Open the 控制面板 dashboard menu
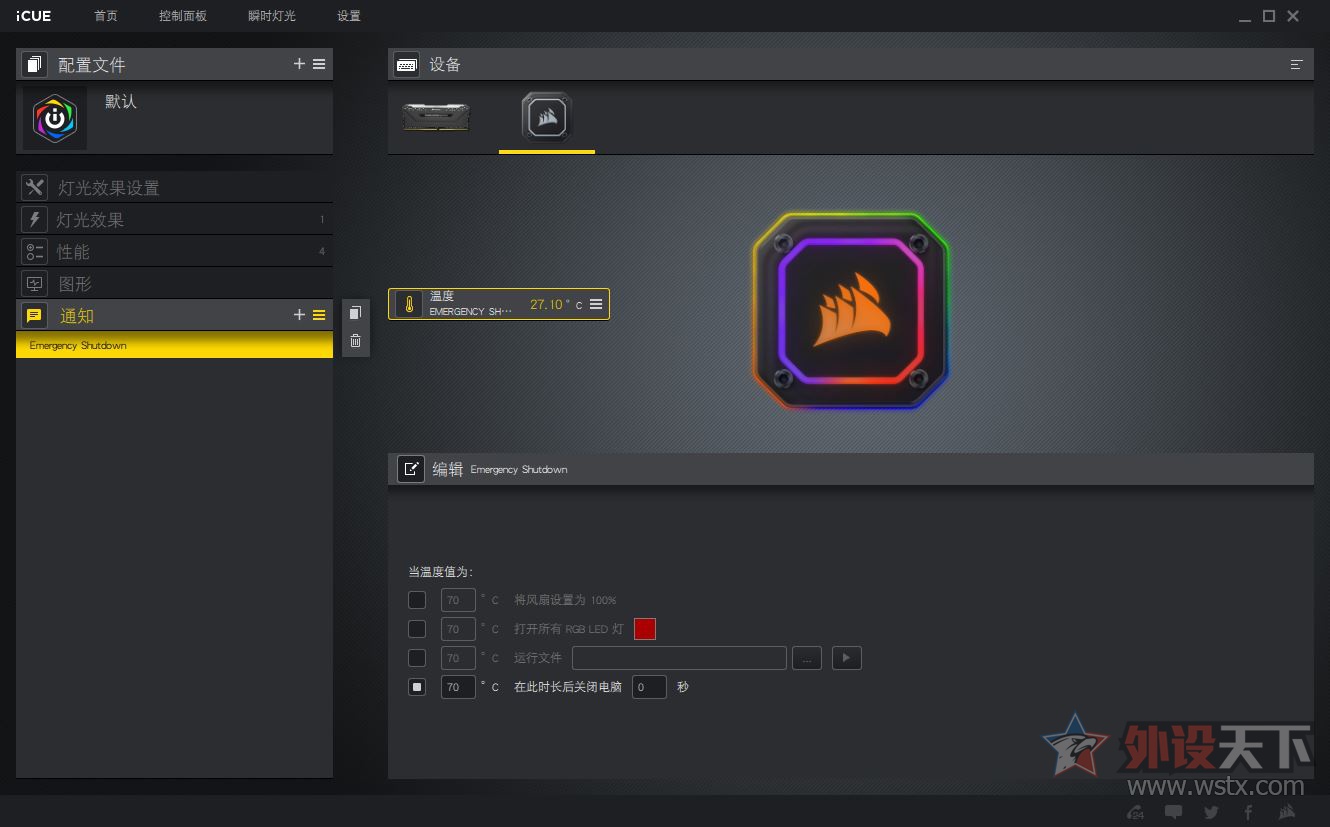1330x827 pixels. click(183, 16)
